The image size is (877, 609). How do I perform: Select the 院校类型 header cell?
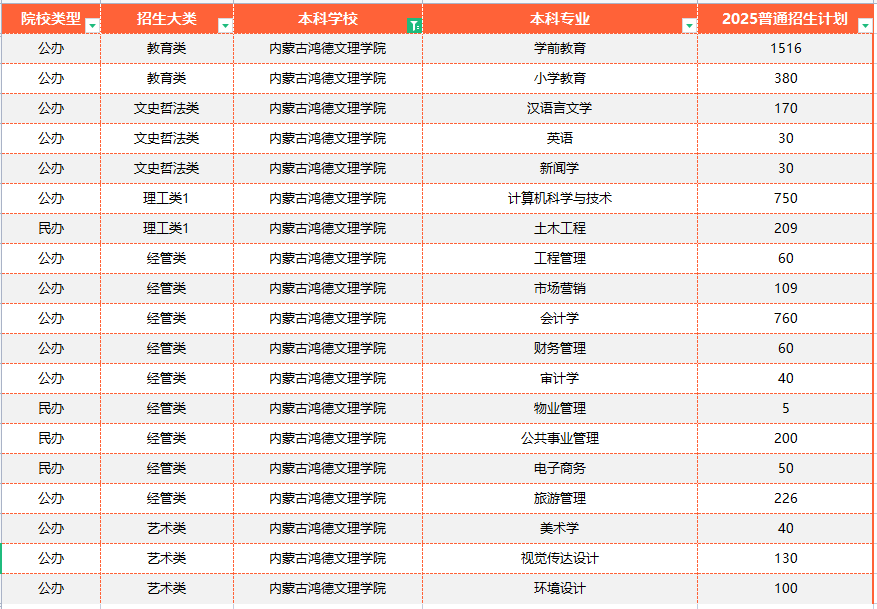tap(51, 19)
